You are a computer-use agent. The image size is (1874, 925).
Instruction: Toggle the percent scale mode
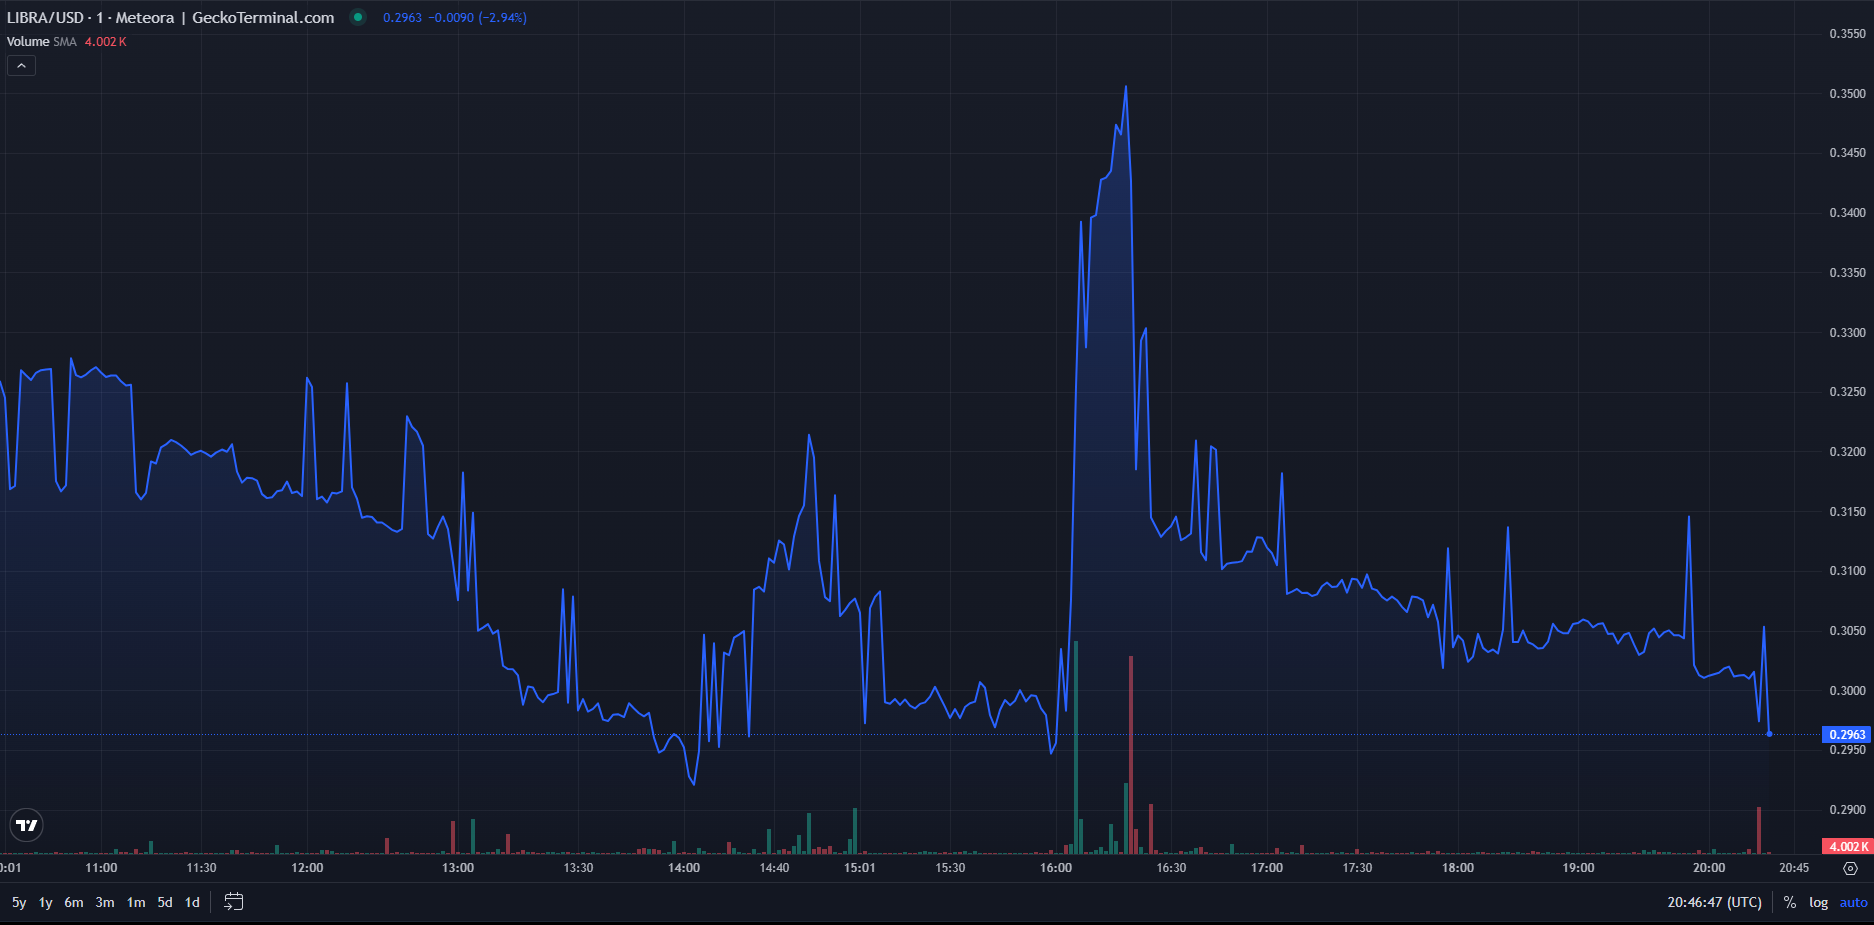click(x=1790, y=902)
